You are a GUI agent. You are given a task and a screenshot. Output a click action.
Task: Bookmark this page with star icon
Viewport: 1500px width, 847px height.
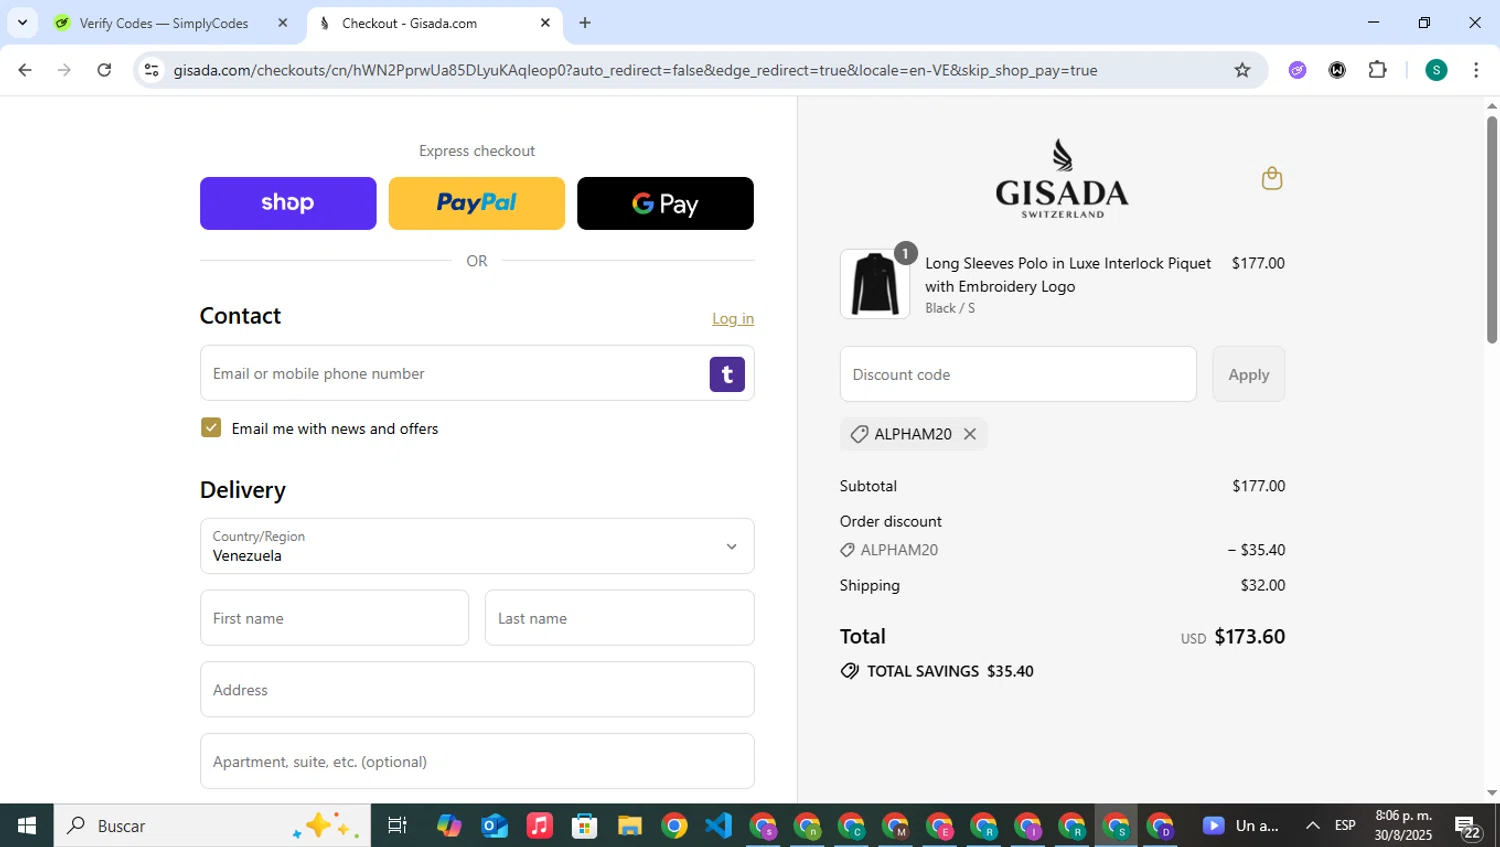click(1242, 70)
